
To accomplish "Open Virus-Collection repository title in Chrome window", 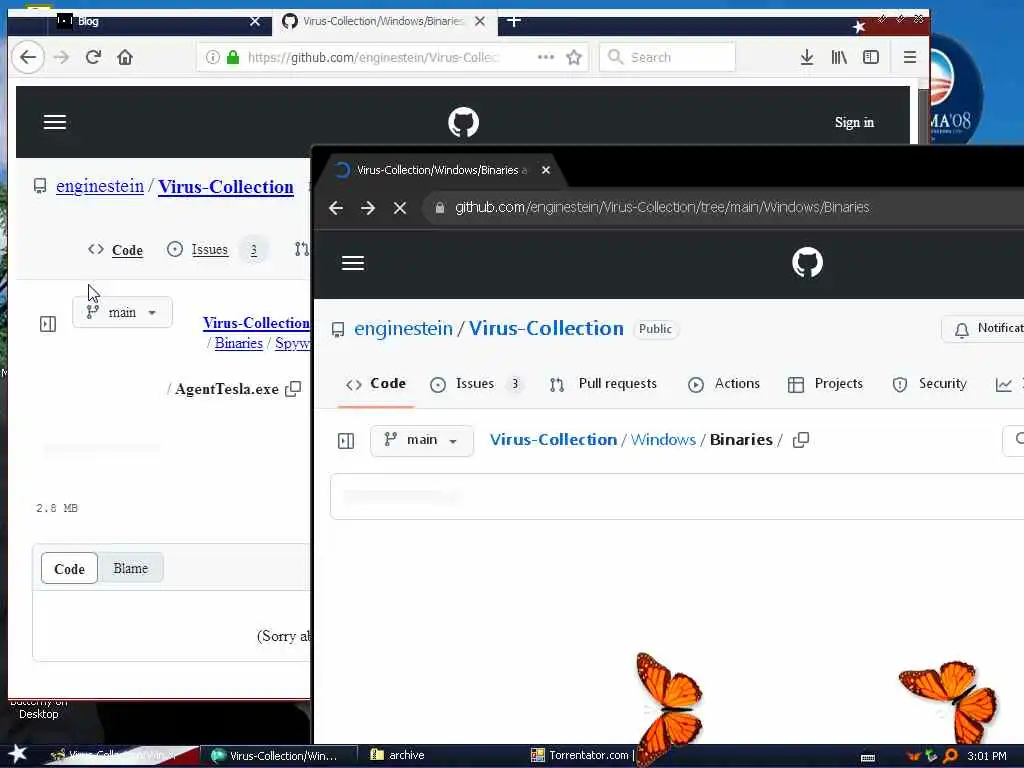I will [x=546, y=328].
